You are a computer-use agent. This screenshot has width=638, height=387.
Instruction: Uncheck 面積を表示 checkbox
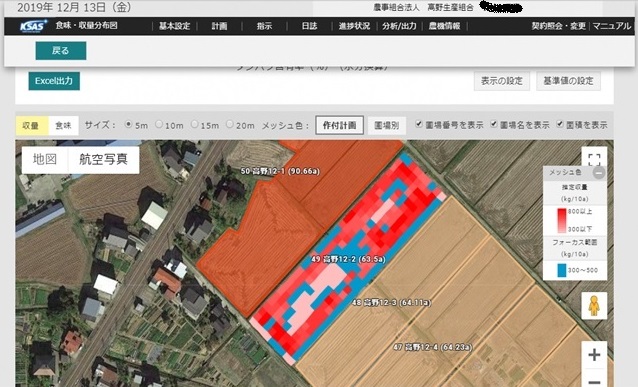(x=560, y=124)
